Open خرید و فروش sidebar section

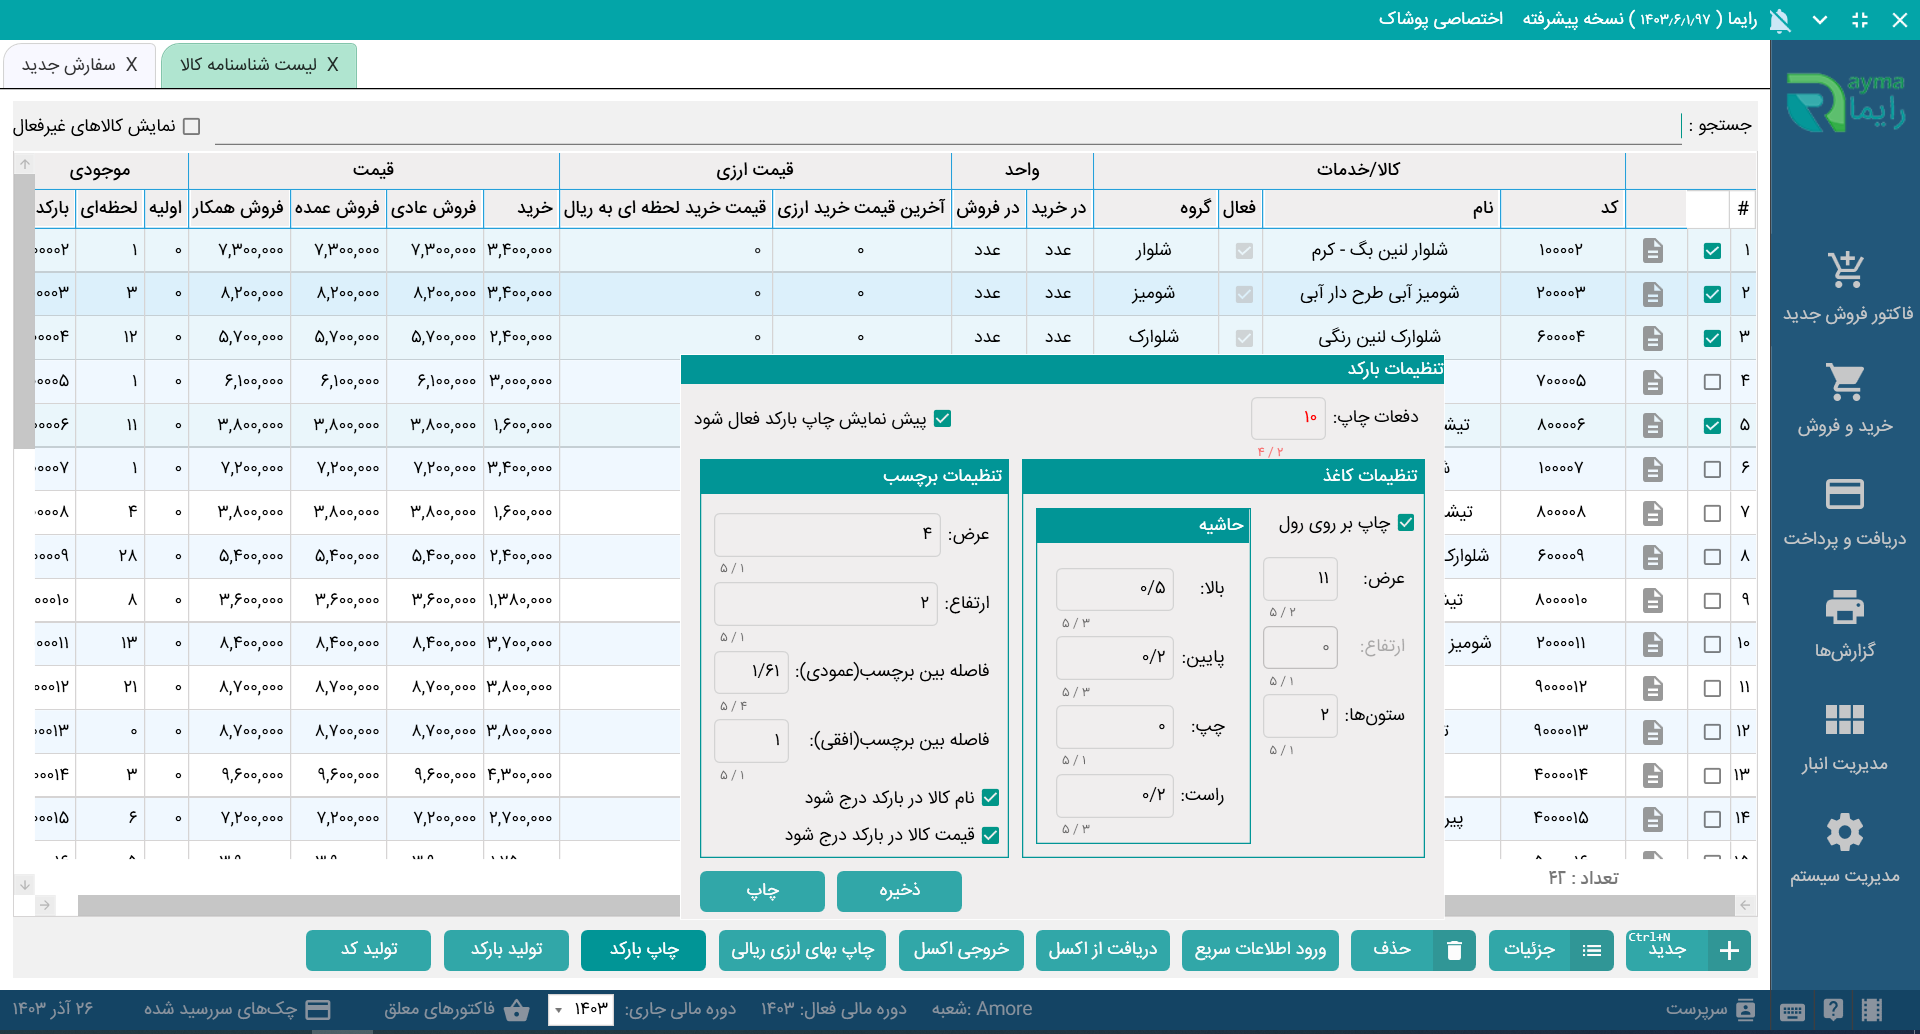pyautogui.click(x=1845, y=399)
